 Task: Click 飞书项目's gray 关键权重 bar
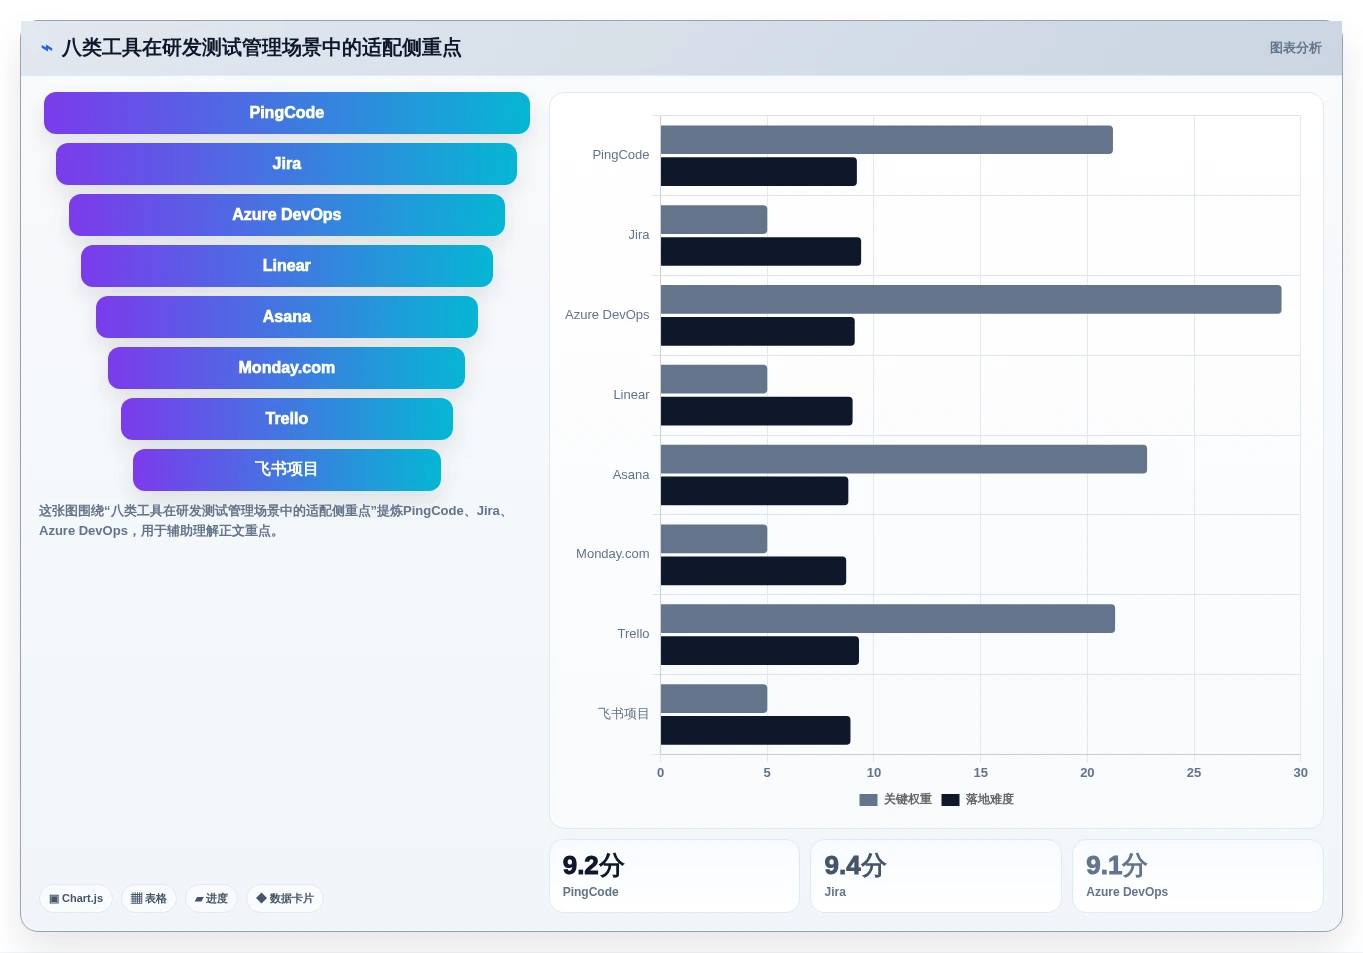click(714, 699)
